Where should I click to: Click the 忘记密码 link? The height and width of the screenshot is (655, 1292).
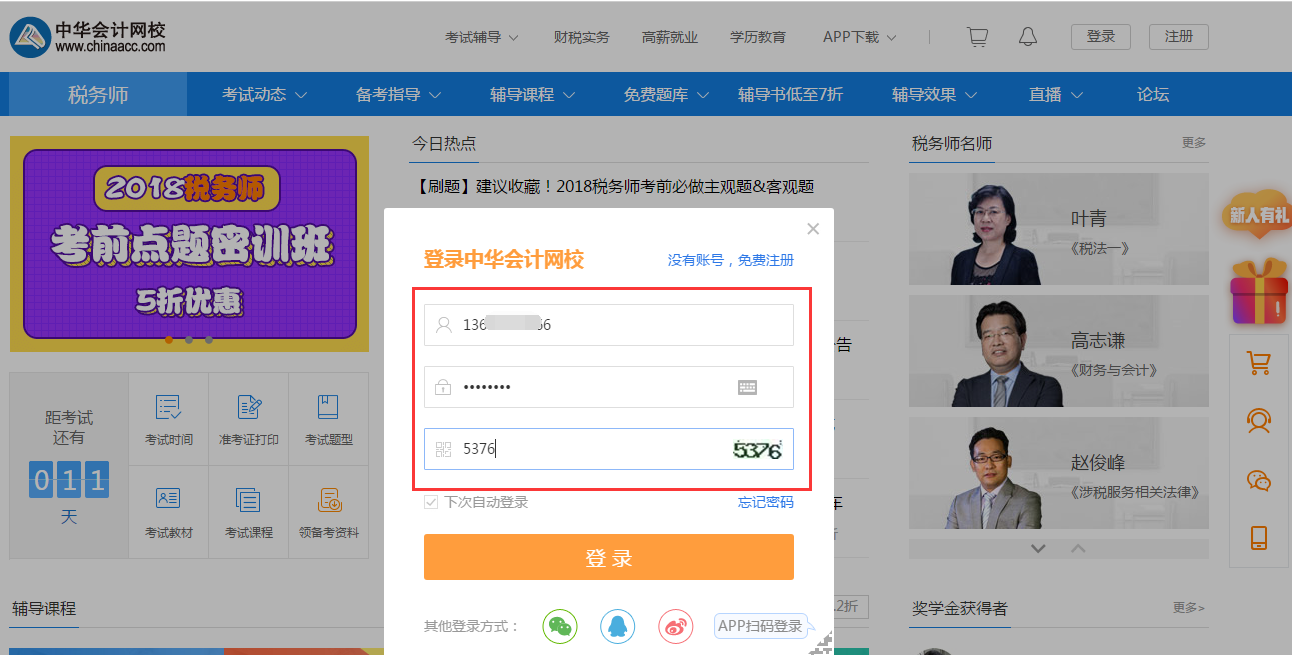pos(766,502)
